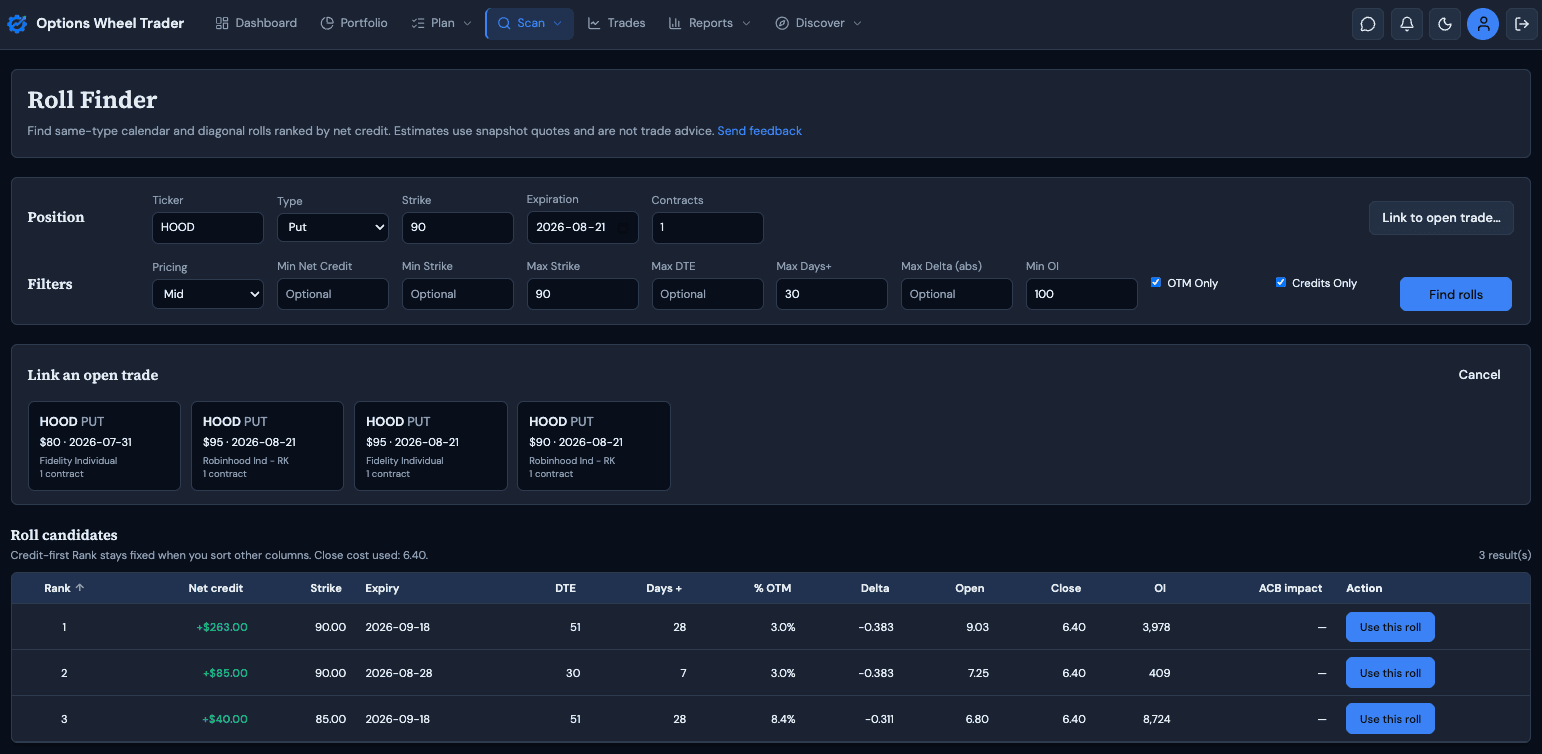The image size is (1542, 754).
Task: Click the 9.03 open price cell
Action: pyautogui.click(x=977, y=628)
